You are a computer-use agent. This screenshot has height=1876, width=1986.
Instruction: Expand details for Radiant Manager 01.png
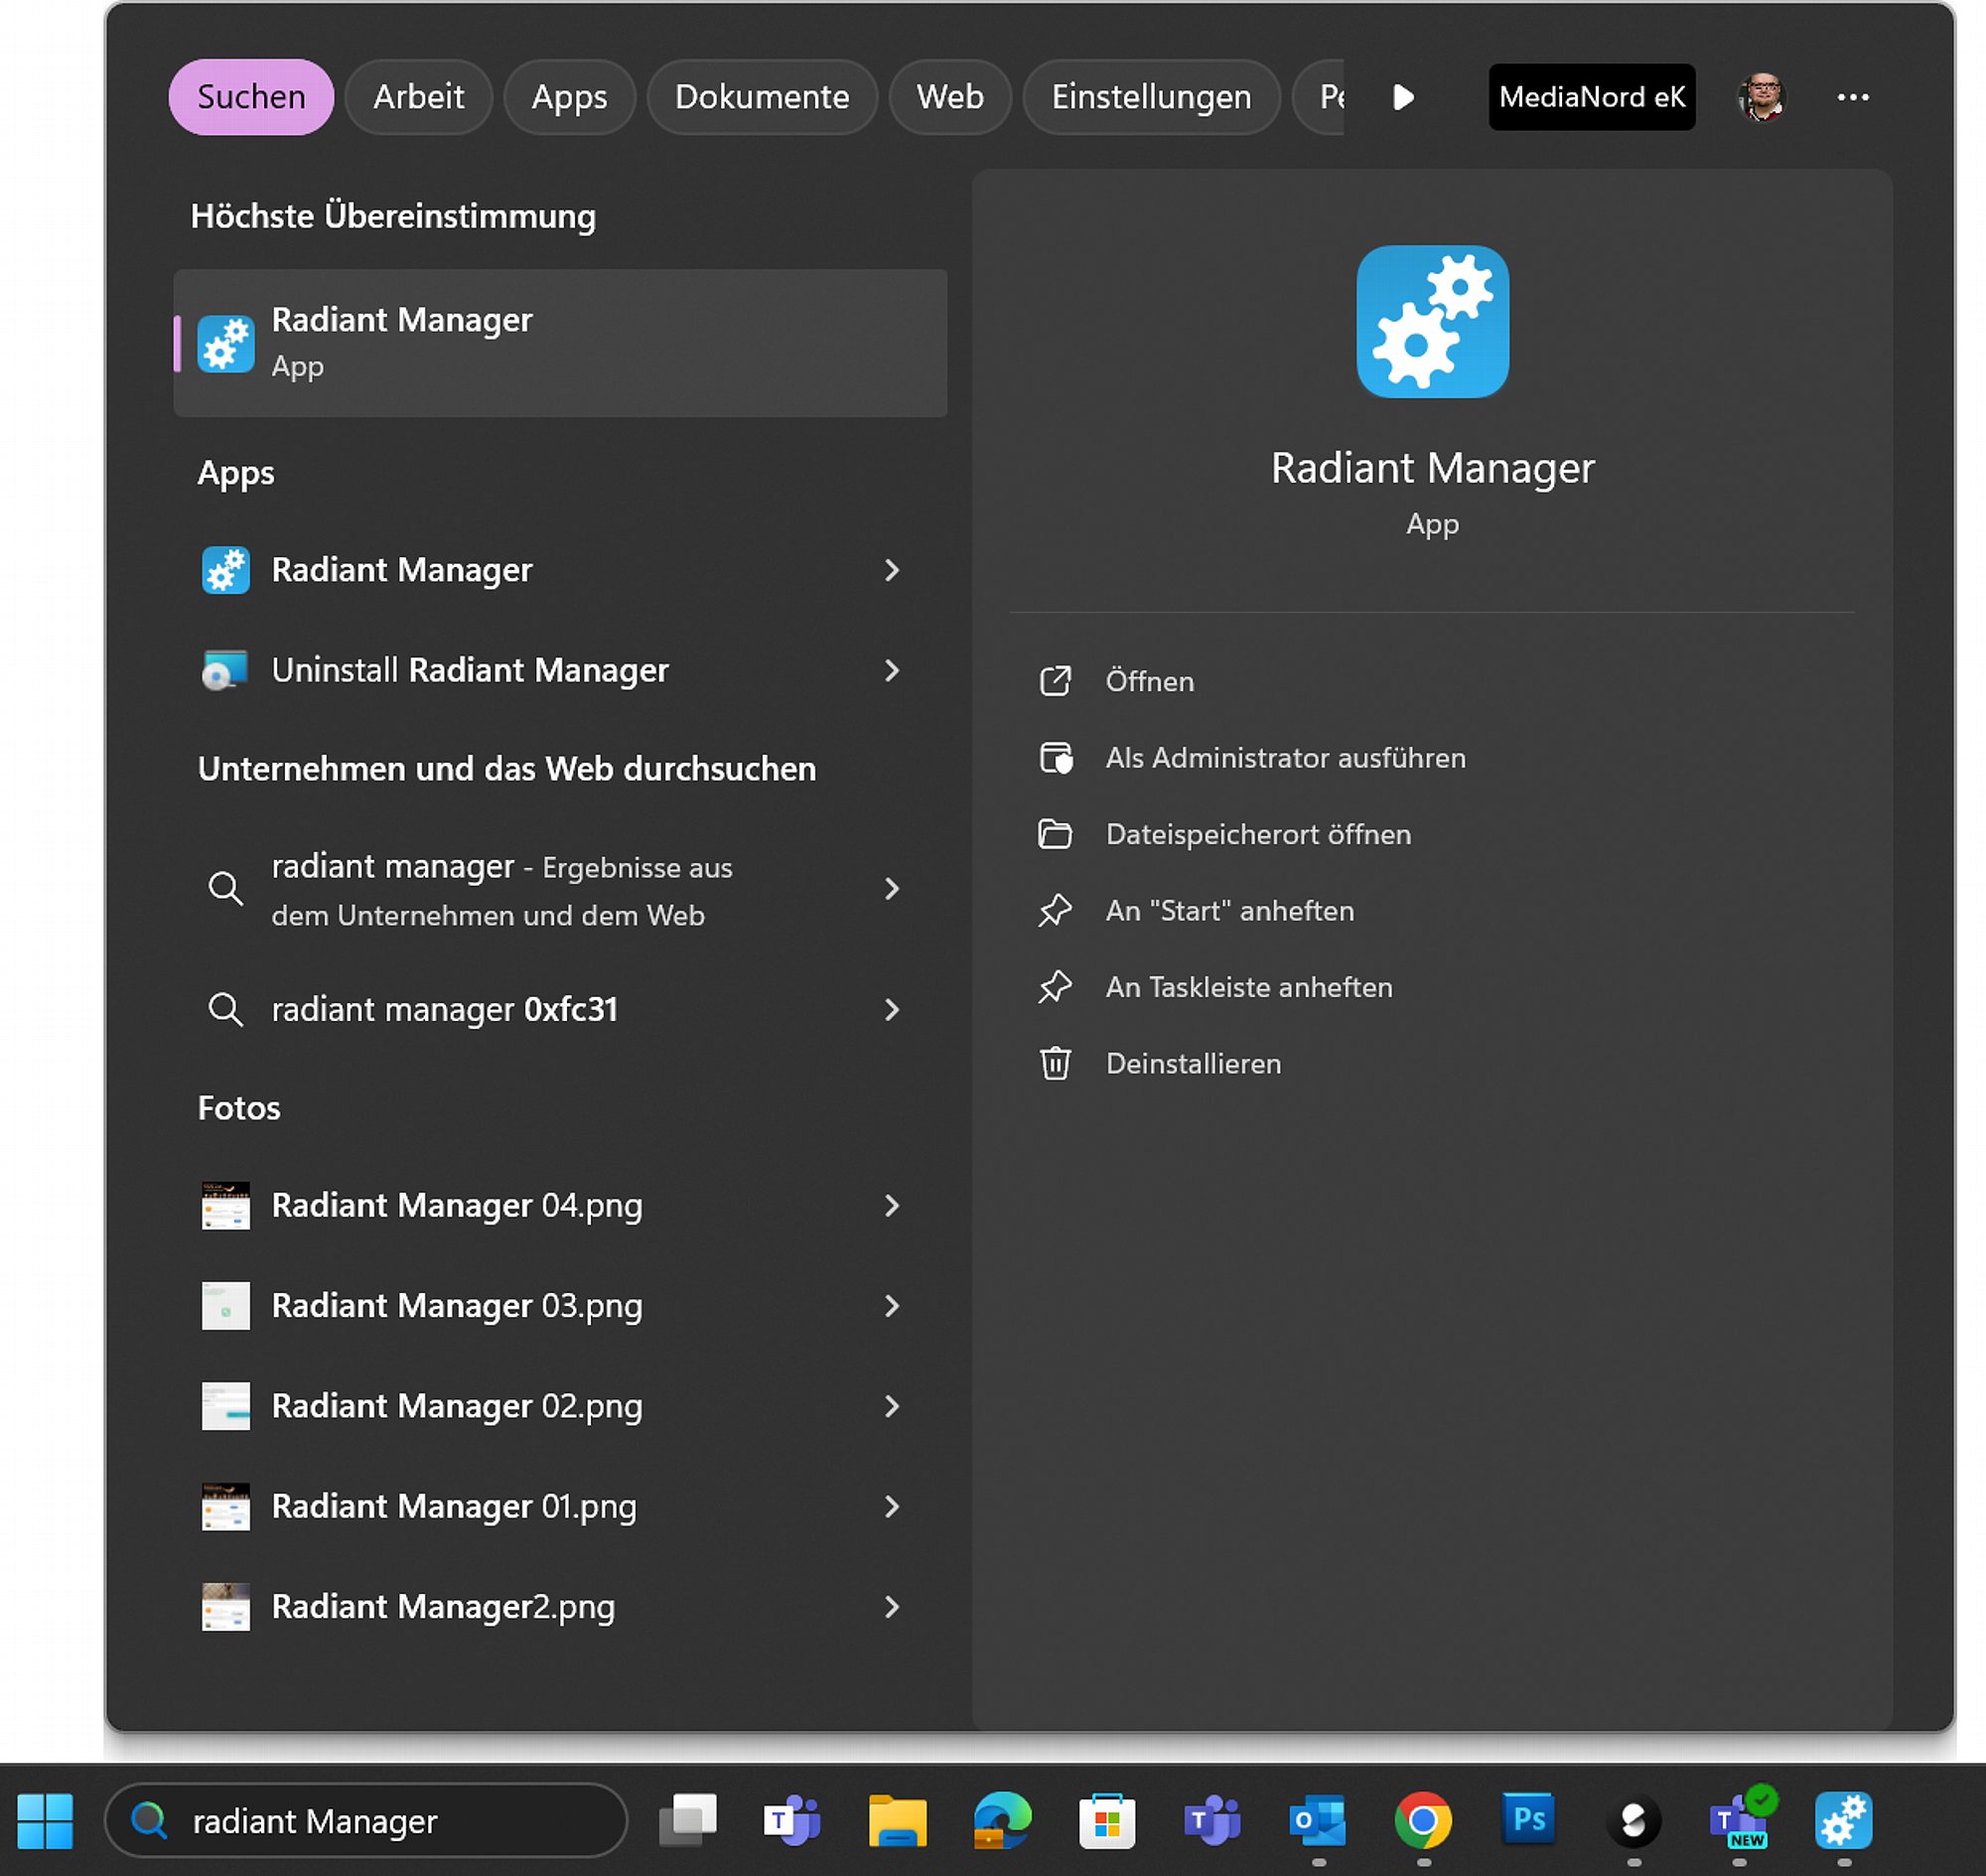coord(892,1507)
